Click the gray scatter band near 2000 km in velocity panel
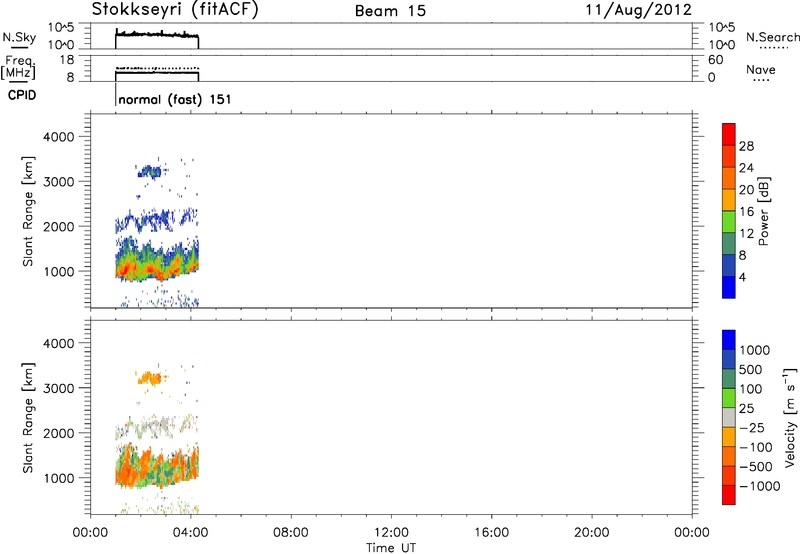Image resolution: width=800 pixels, height=554 pixels. pos(153,426)
